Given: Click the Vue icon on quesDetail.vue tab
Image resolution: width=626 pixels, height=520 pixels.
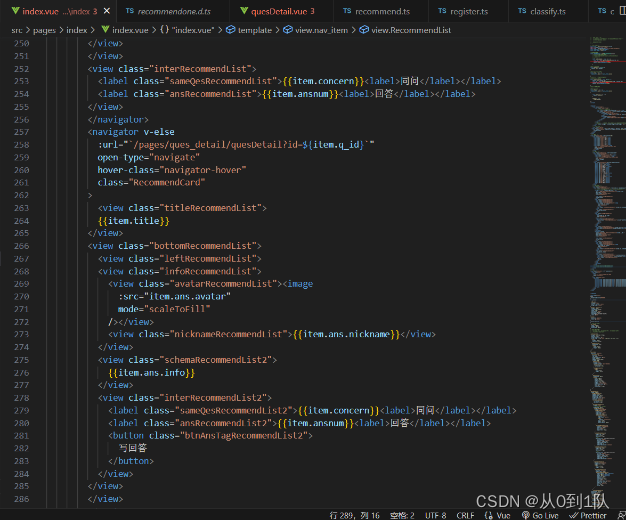Looking at the screenshot, I should pos(244,11).
